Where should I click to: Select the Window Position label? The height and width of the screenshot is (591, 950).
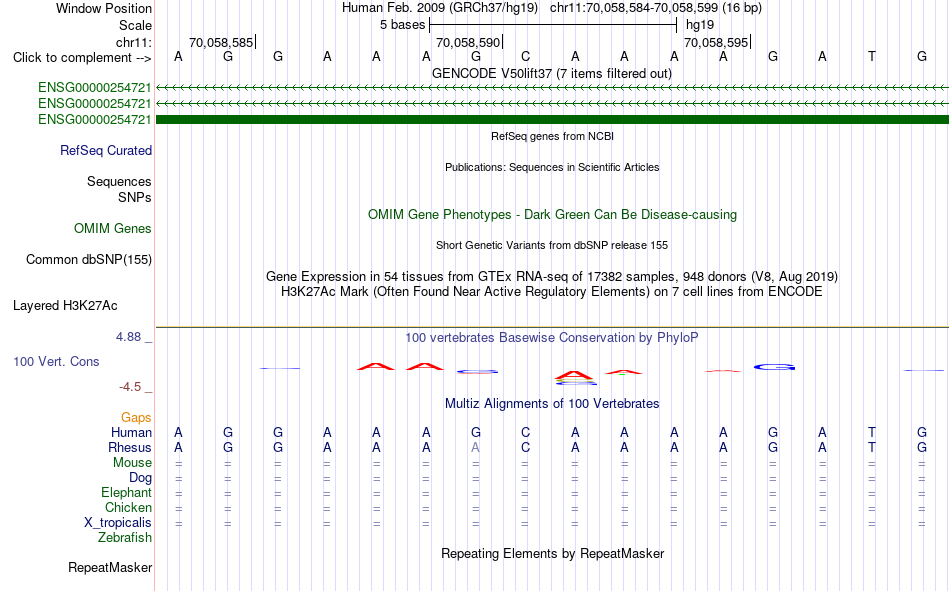(104, 8)
